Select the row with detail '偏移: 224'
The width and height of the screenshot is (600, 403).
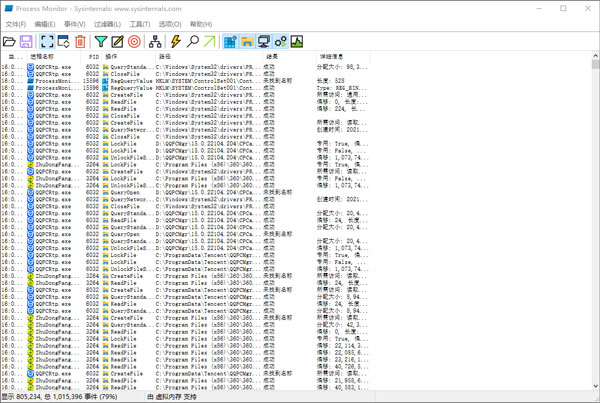coord(185,109)
